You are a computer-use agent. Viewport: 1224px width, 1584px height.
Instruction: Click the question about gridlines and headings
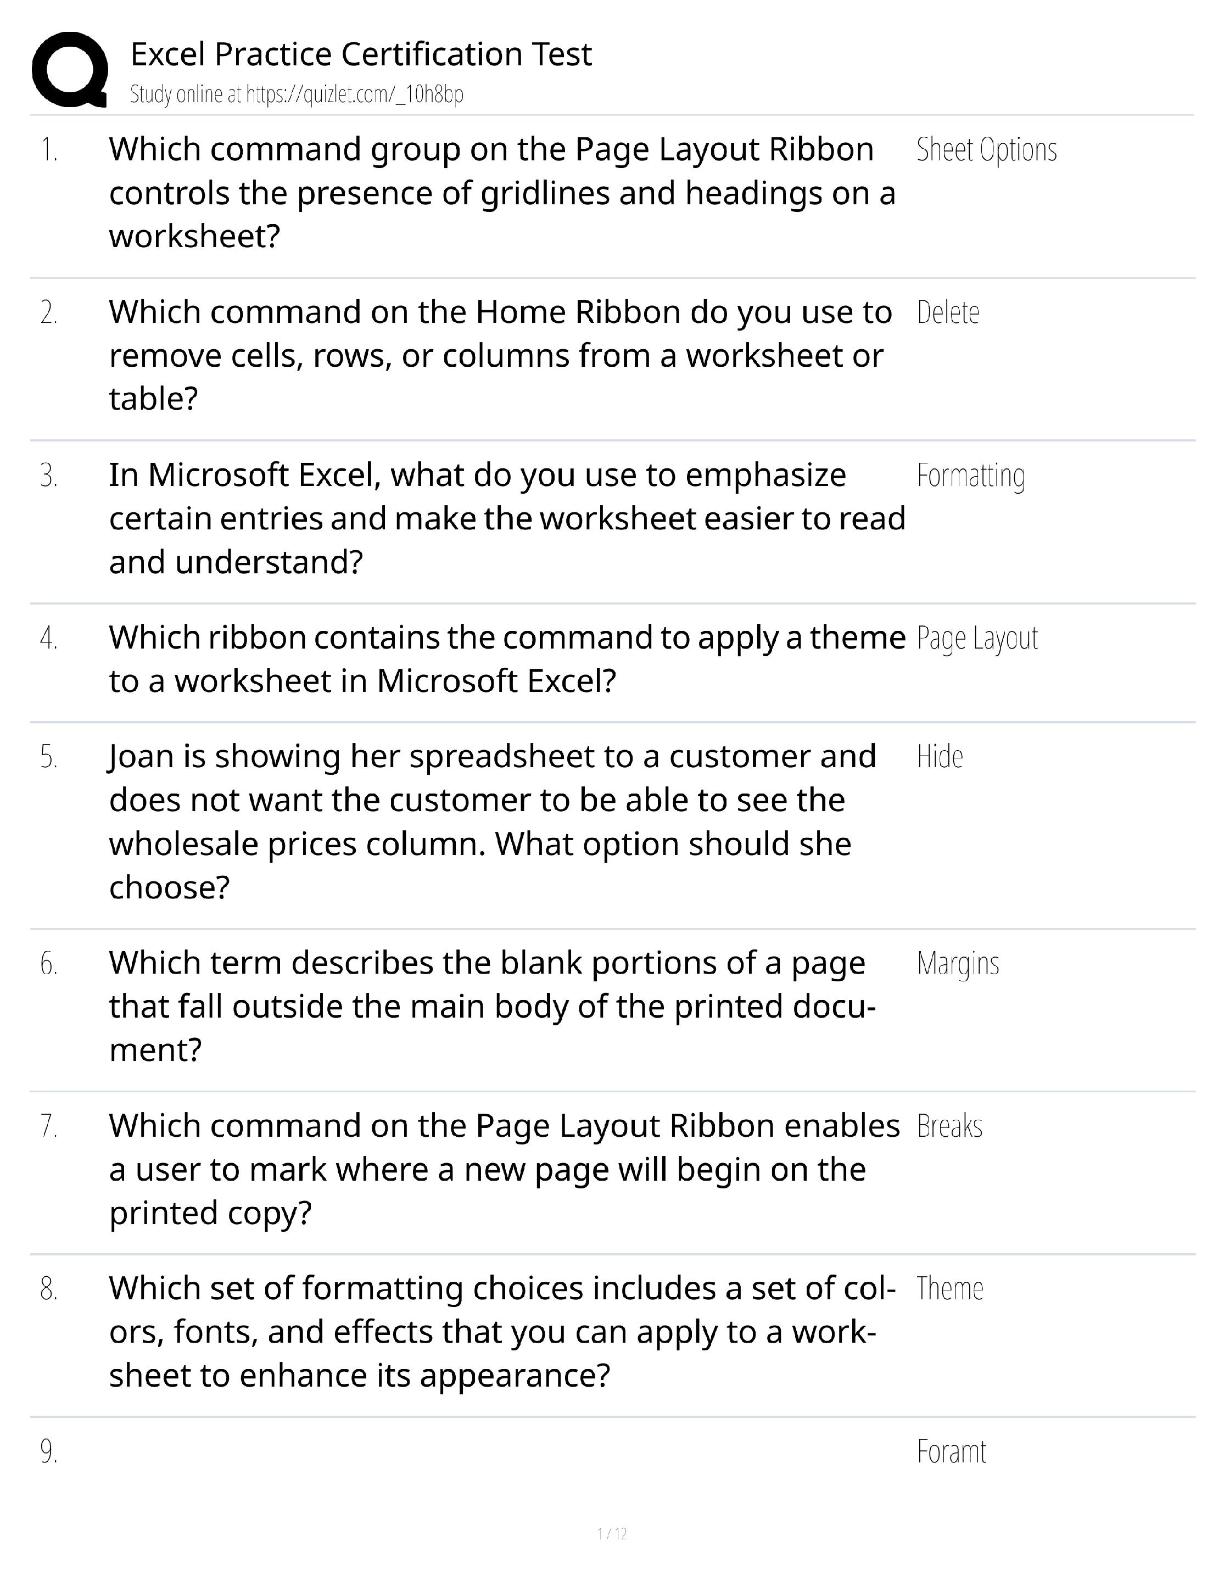tap(500, 192)
